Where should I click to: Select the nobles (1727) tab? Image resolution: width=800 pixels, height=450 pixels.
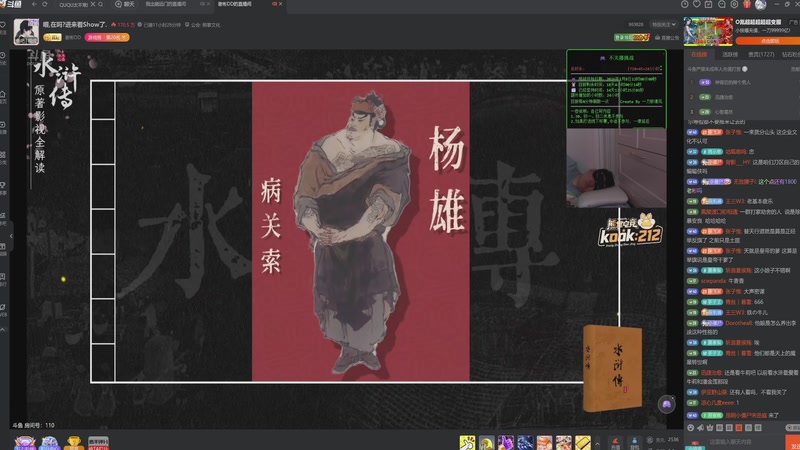[761, 55]
